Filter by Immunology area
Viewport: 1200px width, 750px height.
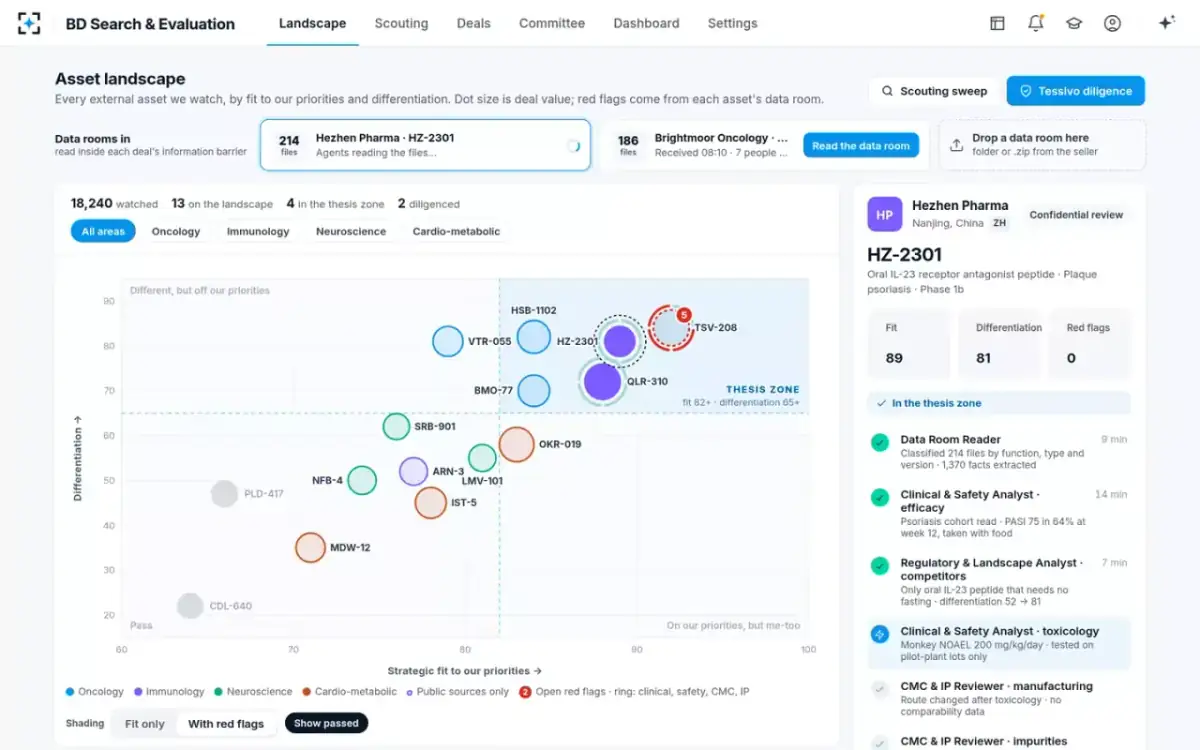pos(258,231)
